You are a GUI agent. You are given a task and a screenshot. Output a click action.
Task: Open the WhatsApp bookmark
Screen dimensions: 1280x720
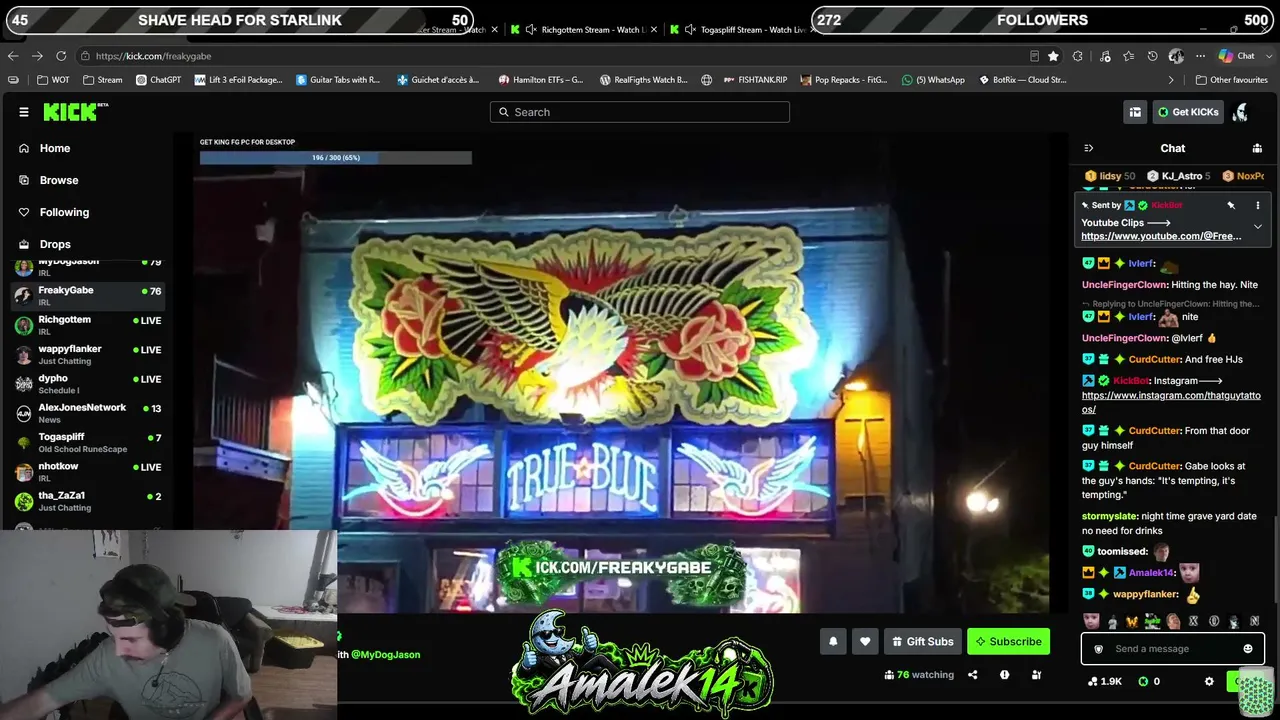click(932, 80)
